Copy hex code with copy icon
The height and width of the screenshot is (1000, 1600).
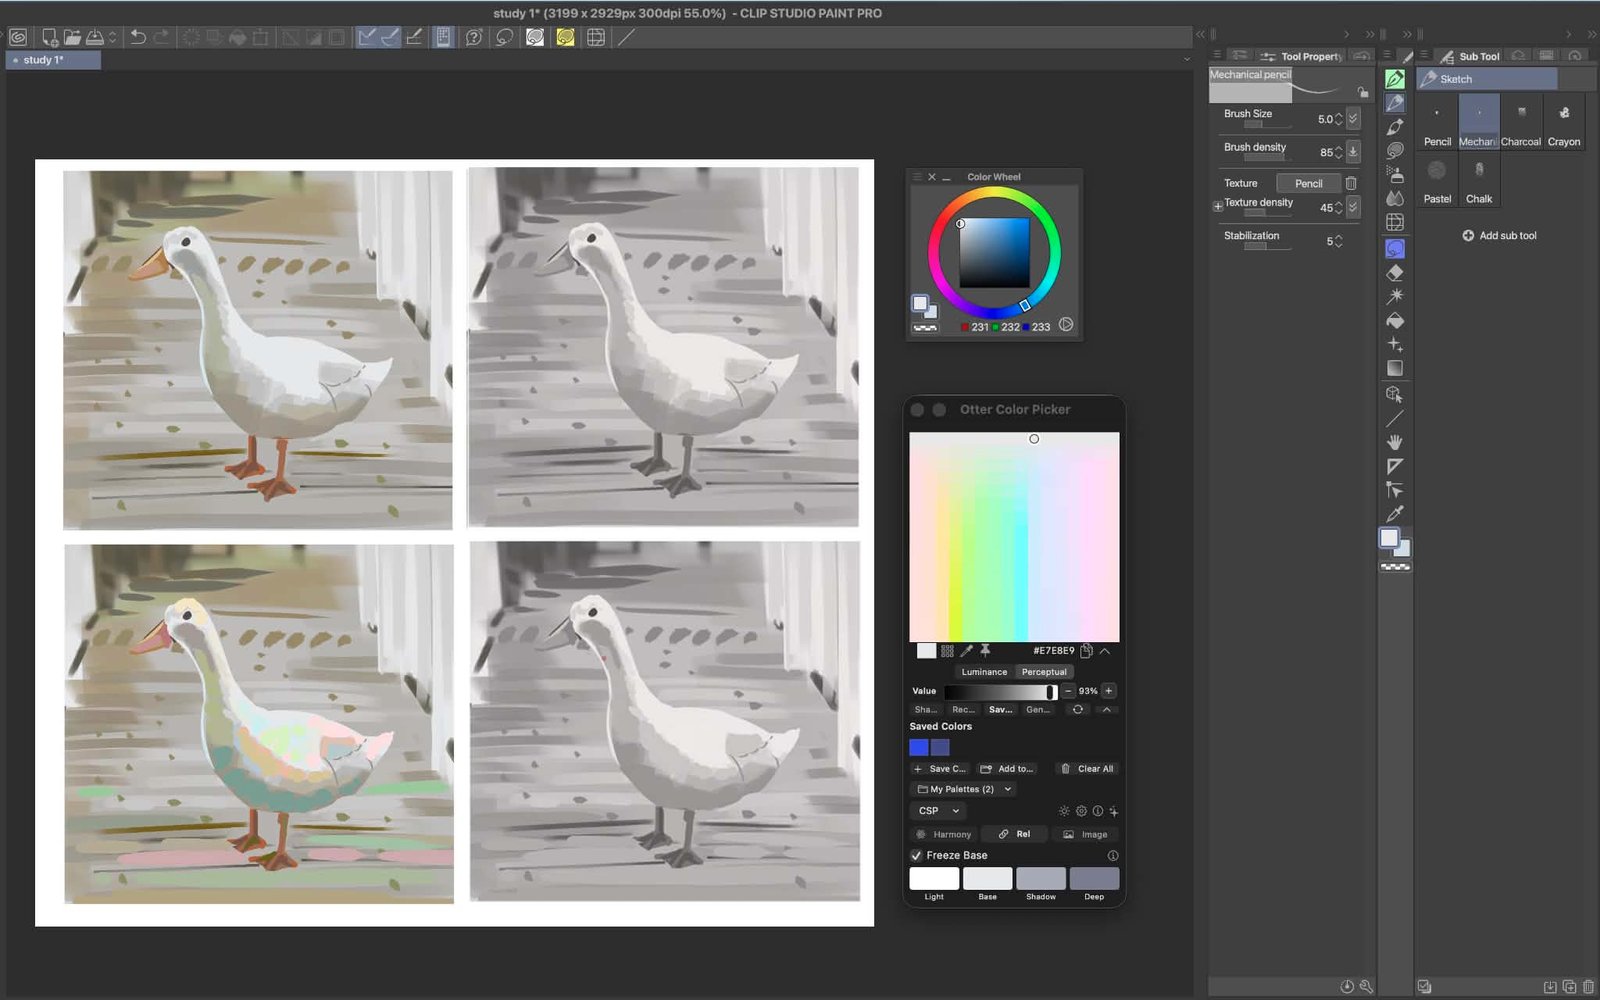[x=1086, y=651]
